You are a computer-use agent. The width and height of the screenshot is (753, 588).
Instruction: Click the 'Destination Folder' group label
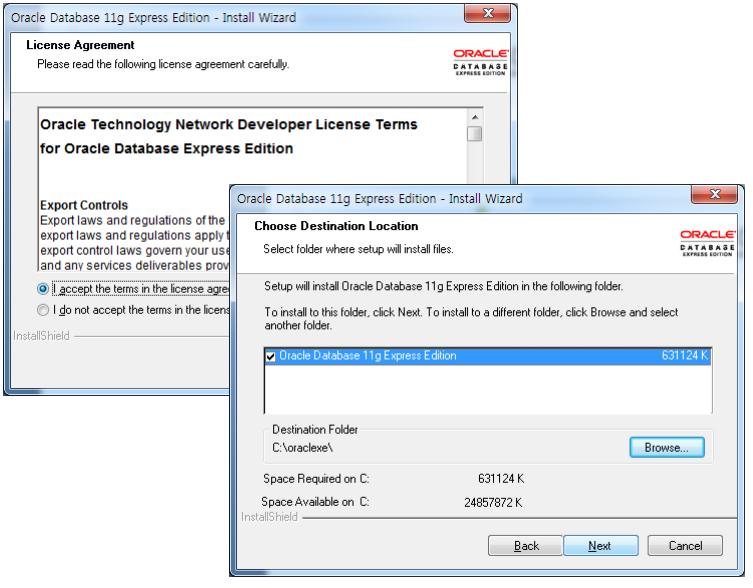(315, 429)
